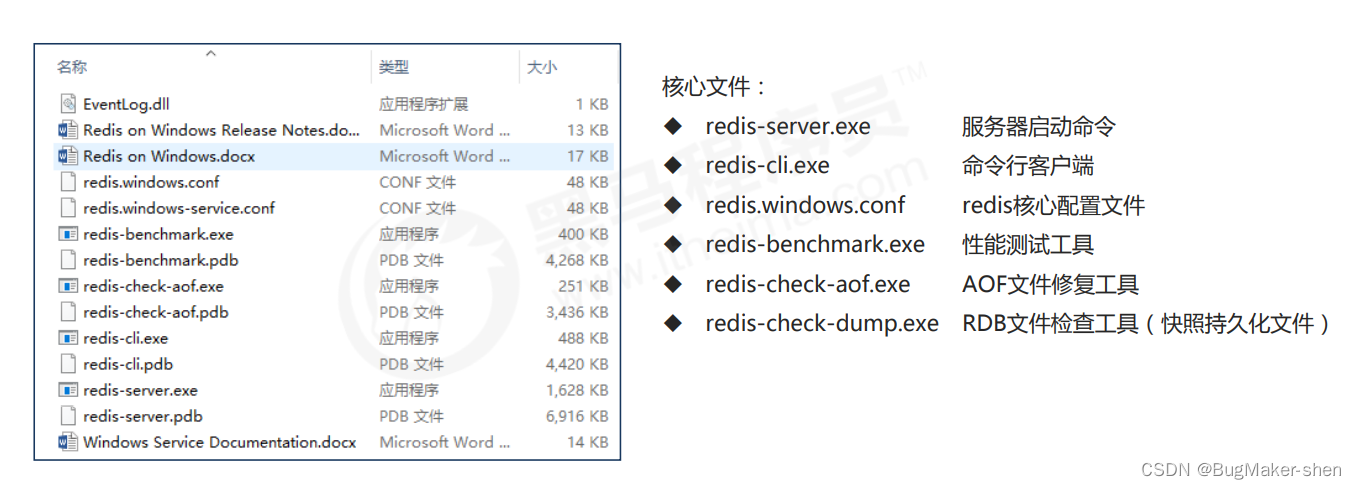Screen dimensions: 1356x489
Task: Select the redis-server.exe file name in list
Action: coord(140,390)
